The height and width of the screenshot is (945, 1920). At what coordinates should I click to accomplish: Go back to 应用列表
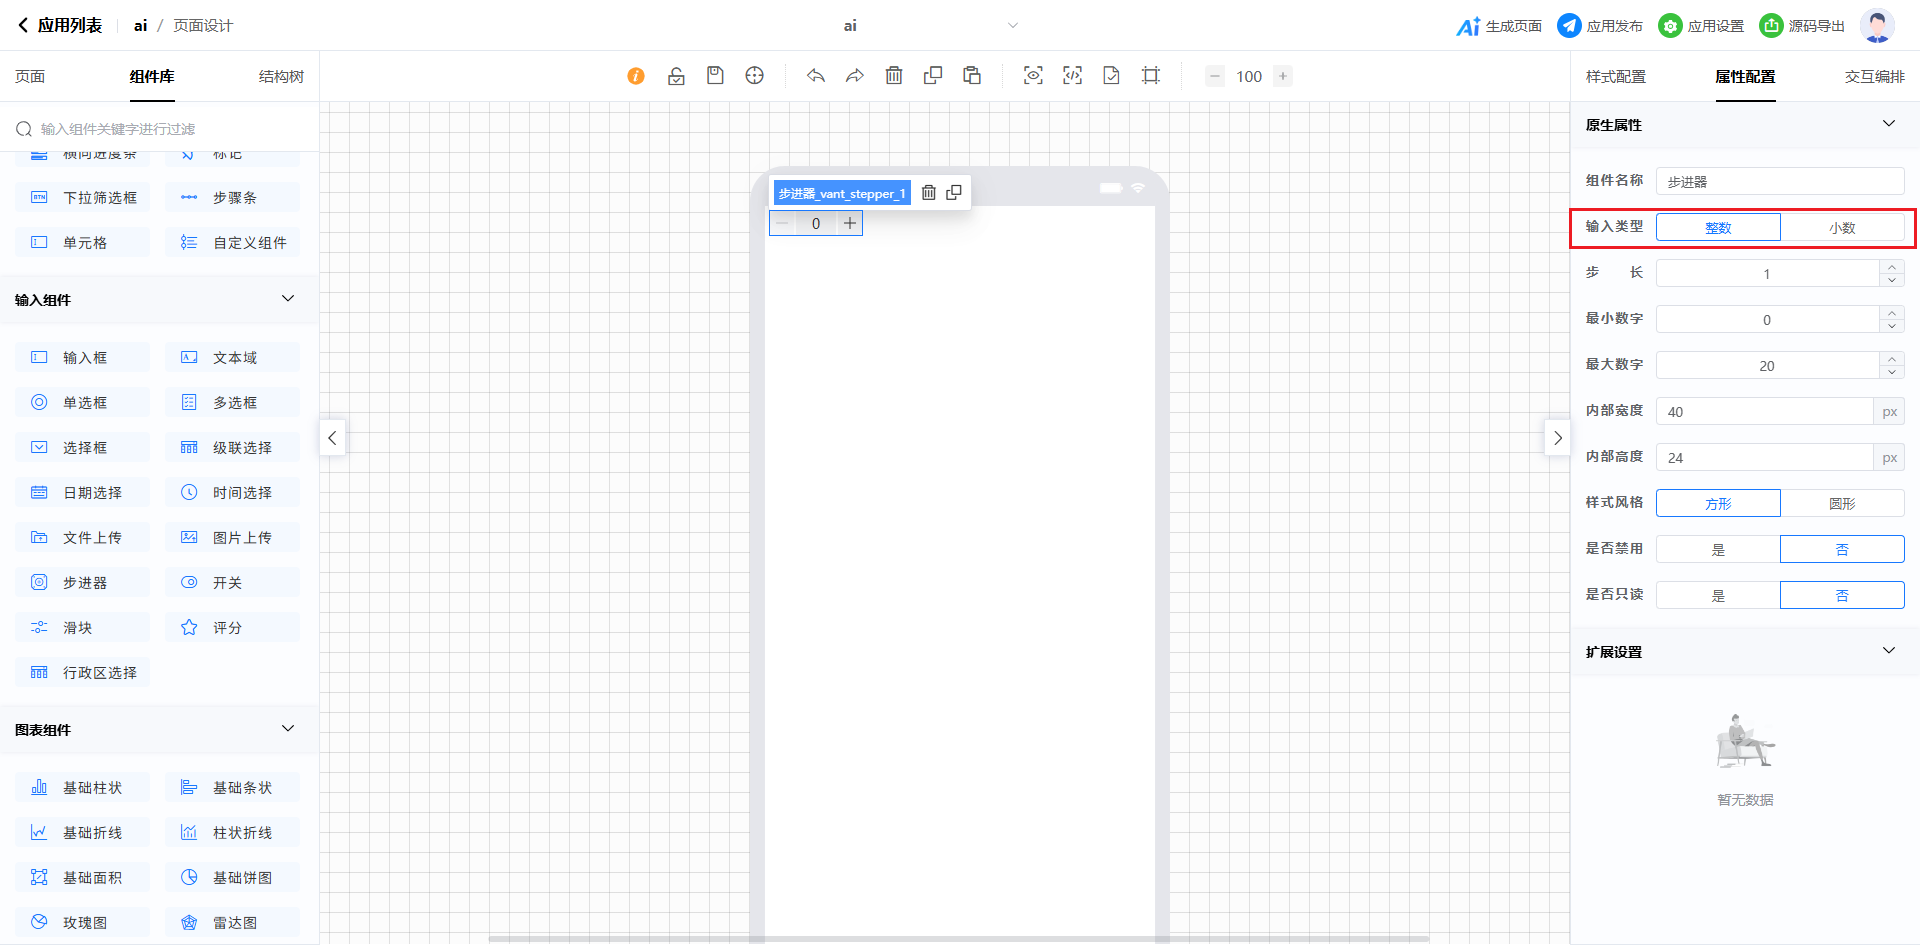(x=60, y=26)
